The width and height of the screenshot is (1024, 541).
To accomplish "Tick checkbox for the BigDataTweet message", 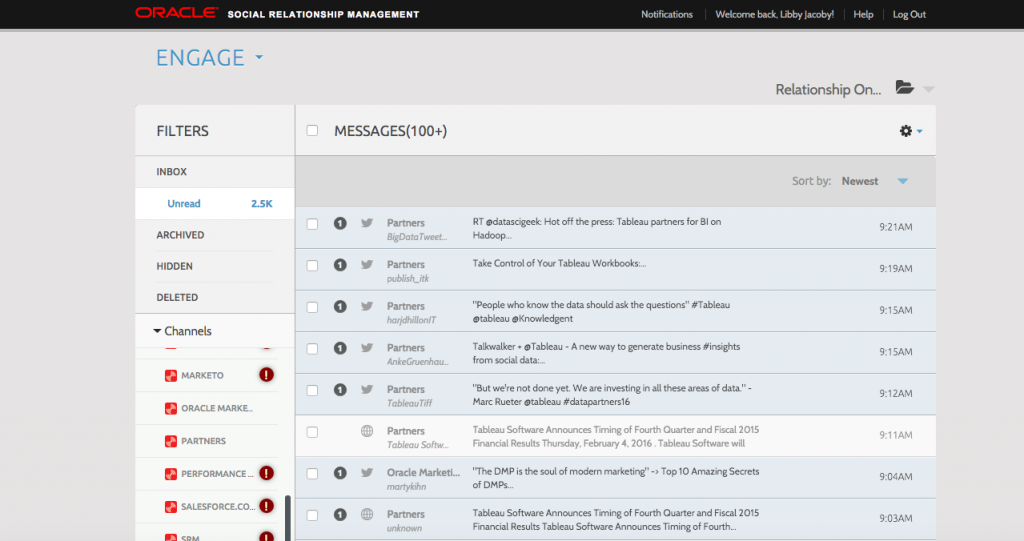I will pyautogui.click(x=313, y=224).
